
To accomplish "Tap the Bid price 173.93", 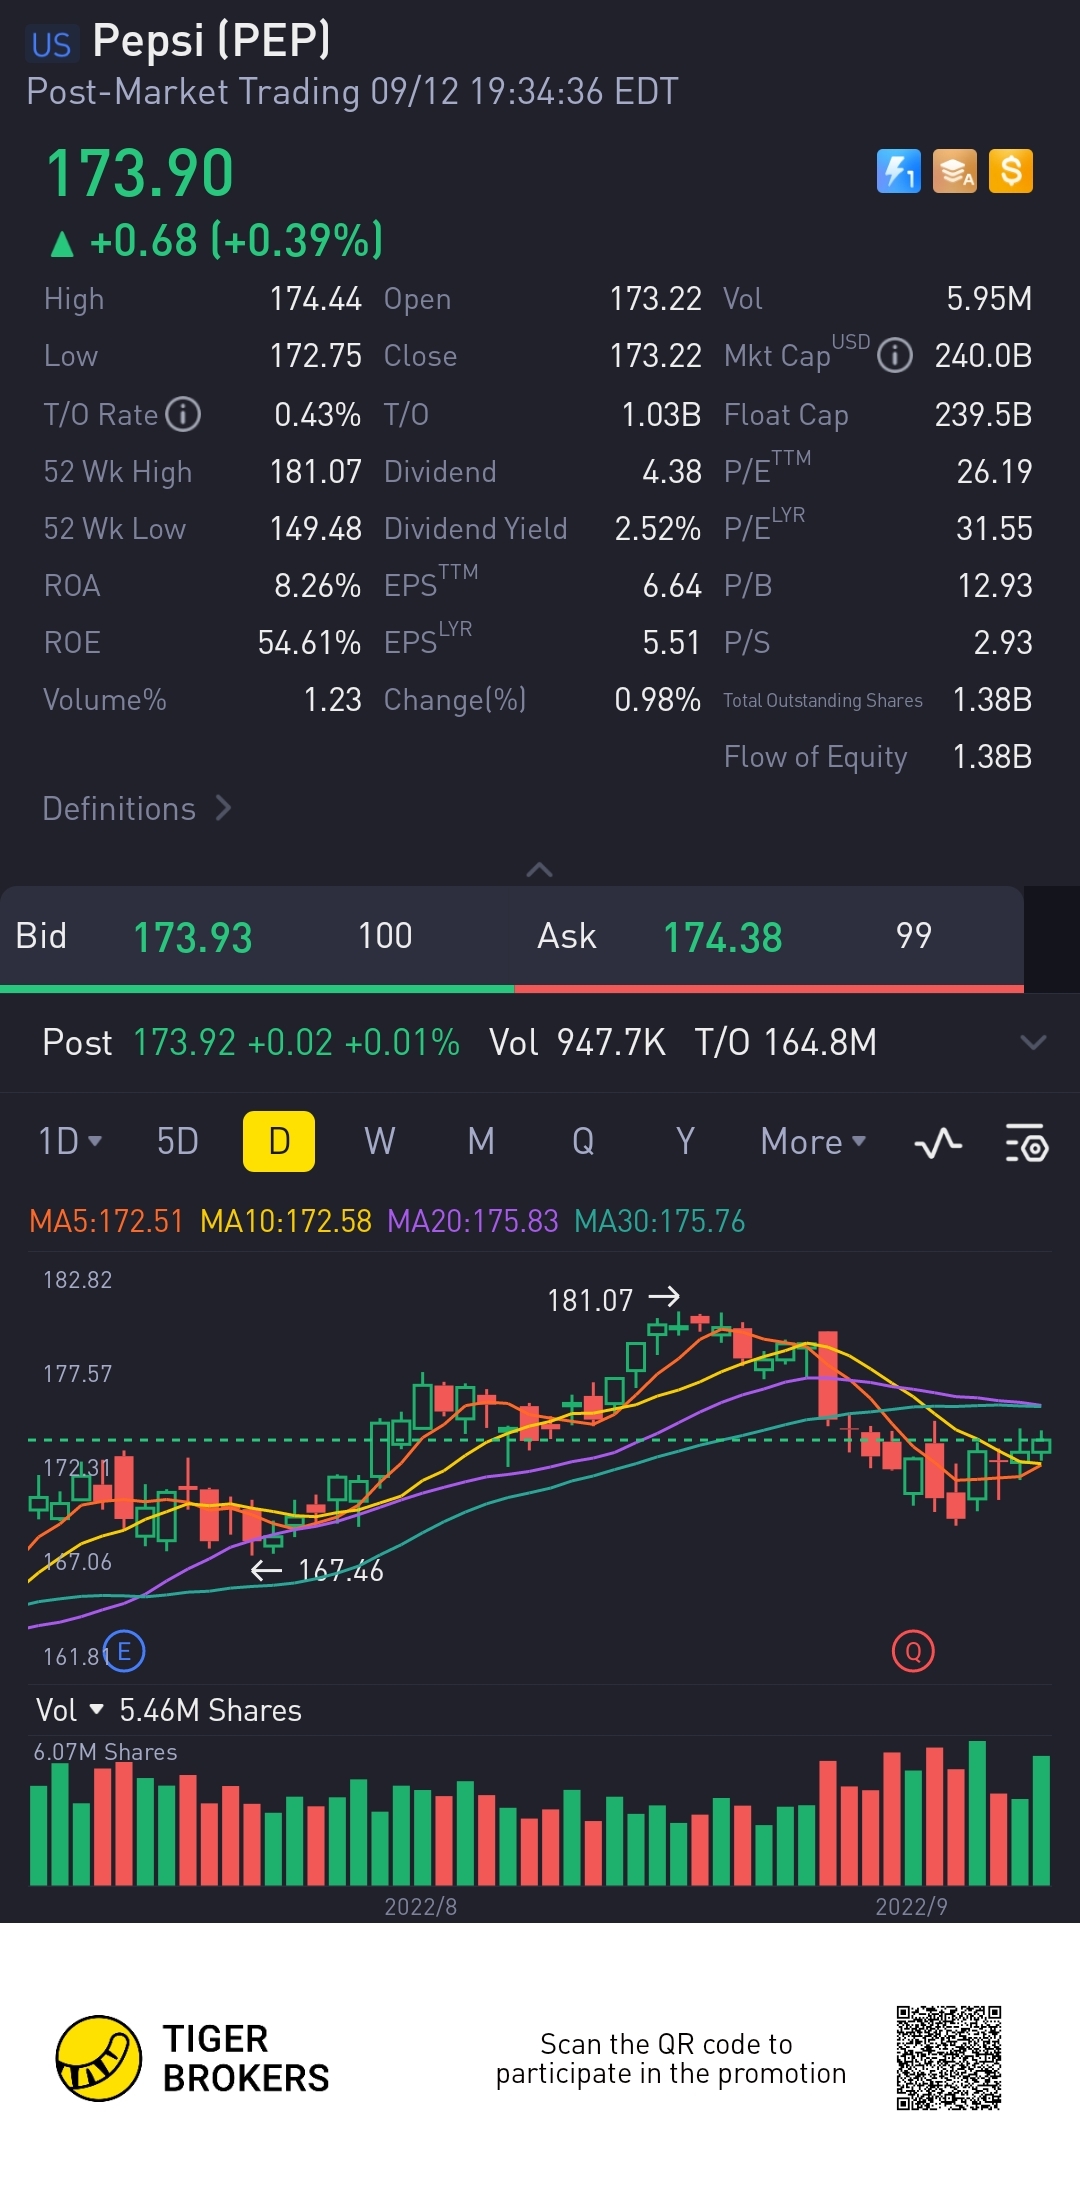I will point(193,937).
